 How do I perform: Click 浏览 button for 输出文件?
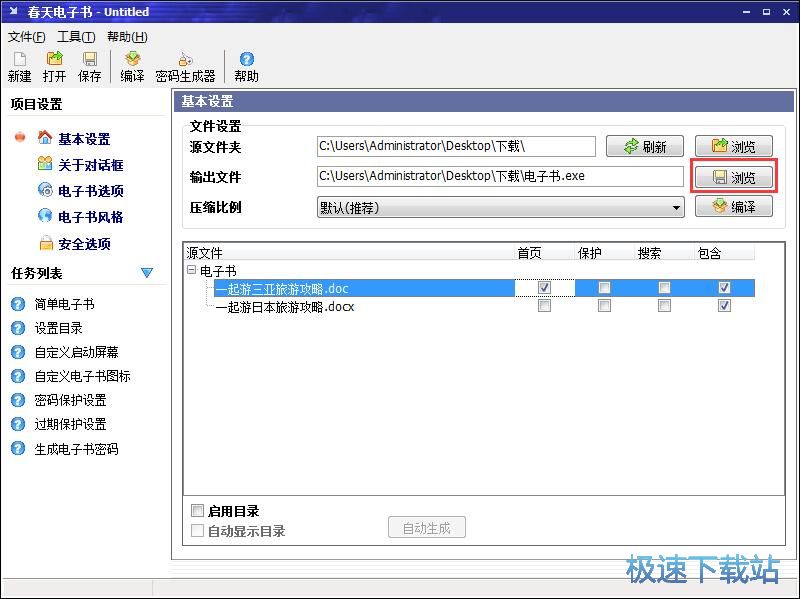(734, 177)
